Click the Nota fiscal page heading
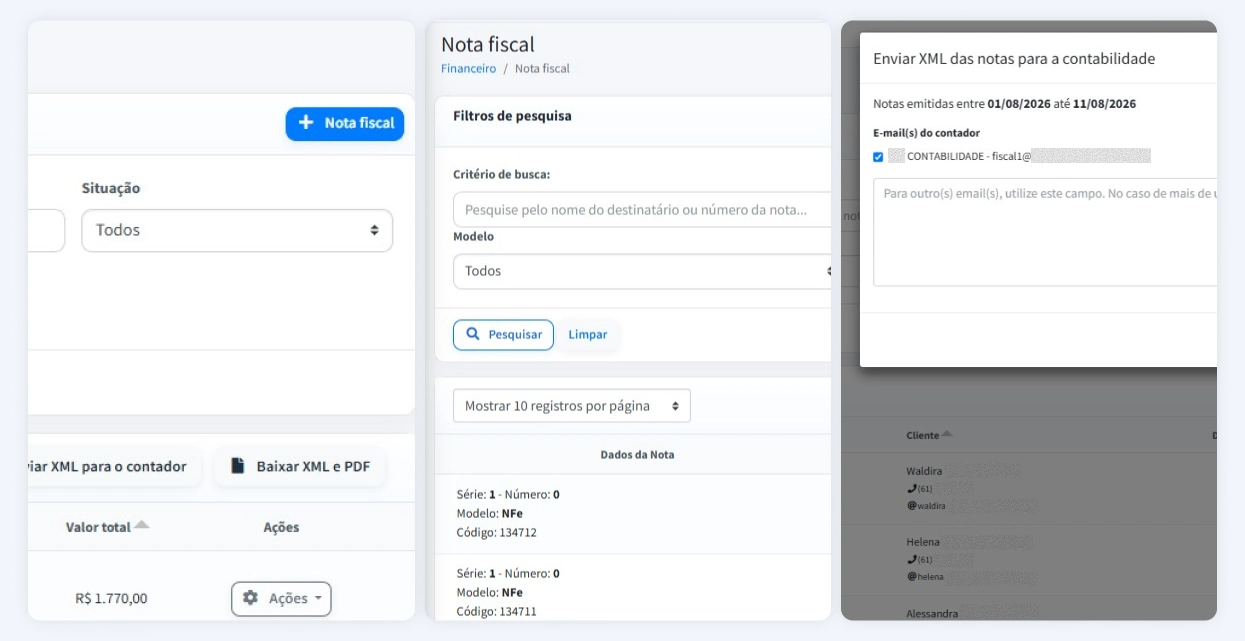Image resolution: width=1245 pixels, height=641 pixels. (x=488, y=44)
